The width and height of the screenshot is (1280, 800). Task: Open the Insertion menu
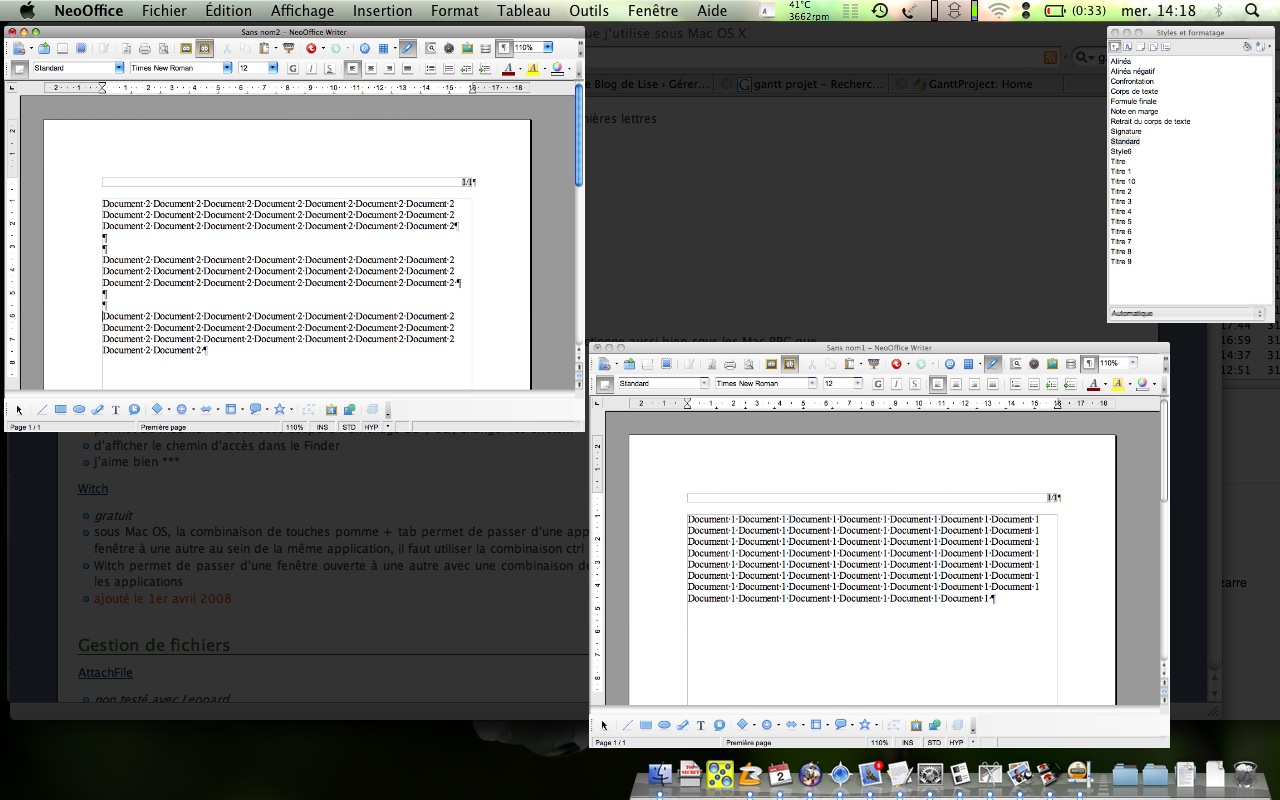pyautogui.click(x=382, y=11)
